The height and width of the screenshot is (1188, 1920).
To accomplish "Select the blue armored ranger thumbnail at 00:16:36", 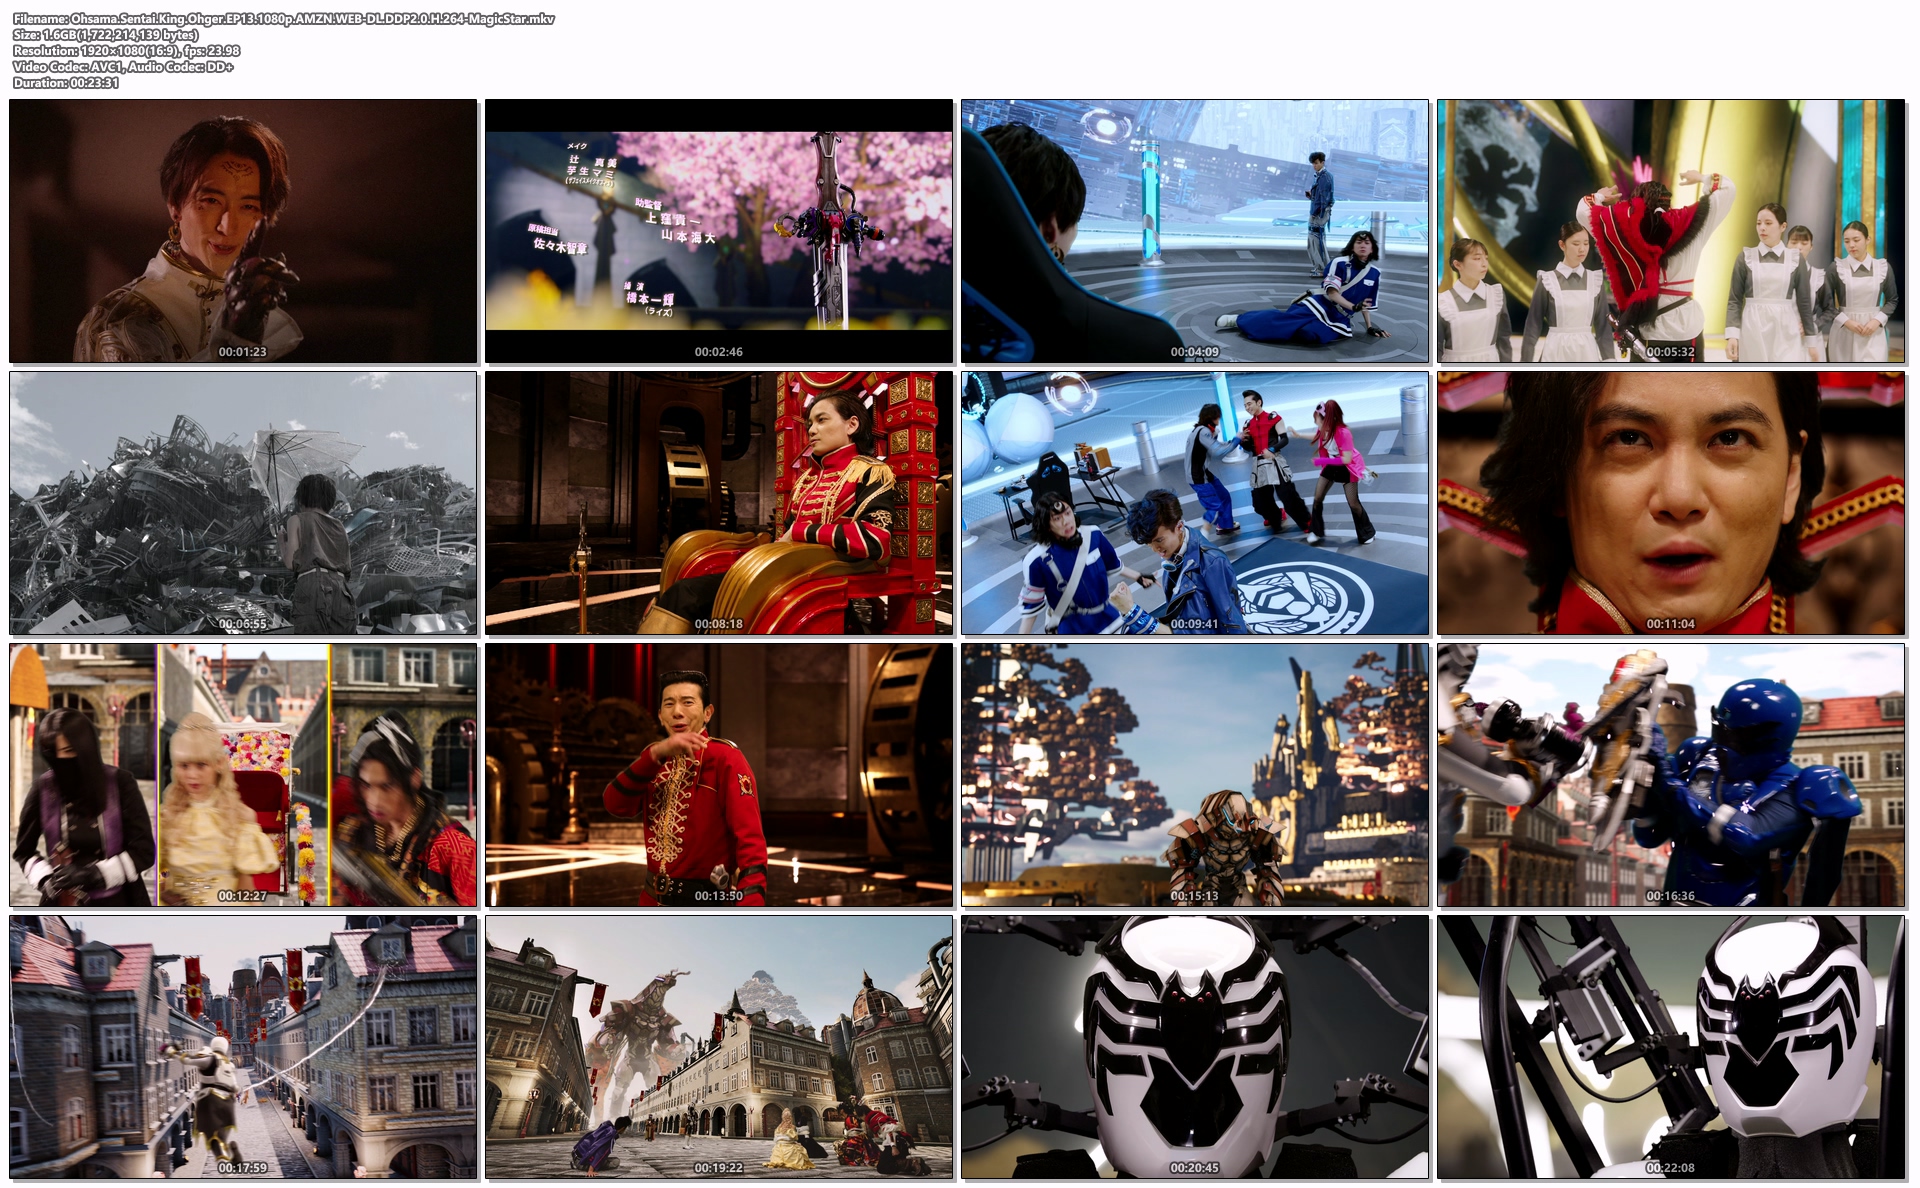I will (1671, 775).
